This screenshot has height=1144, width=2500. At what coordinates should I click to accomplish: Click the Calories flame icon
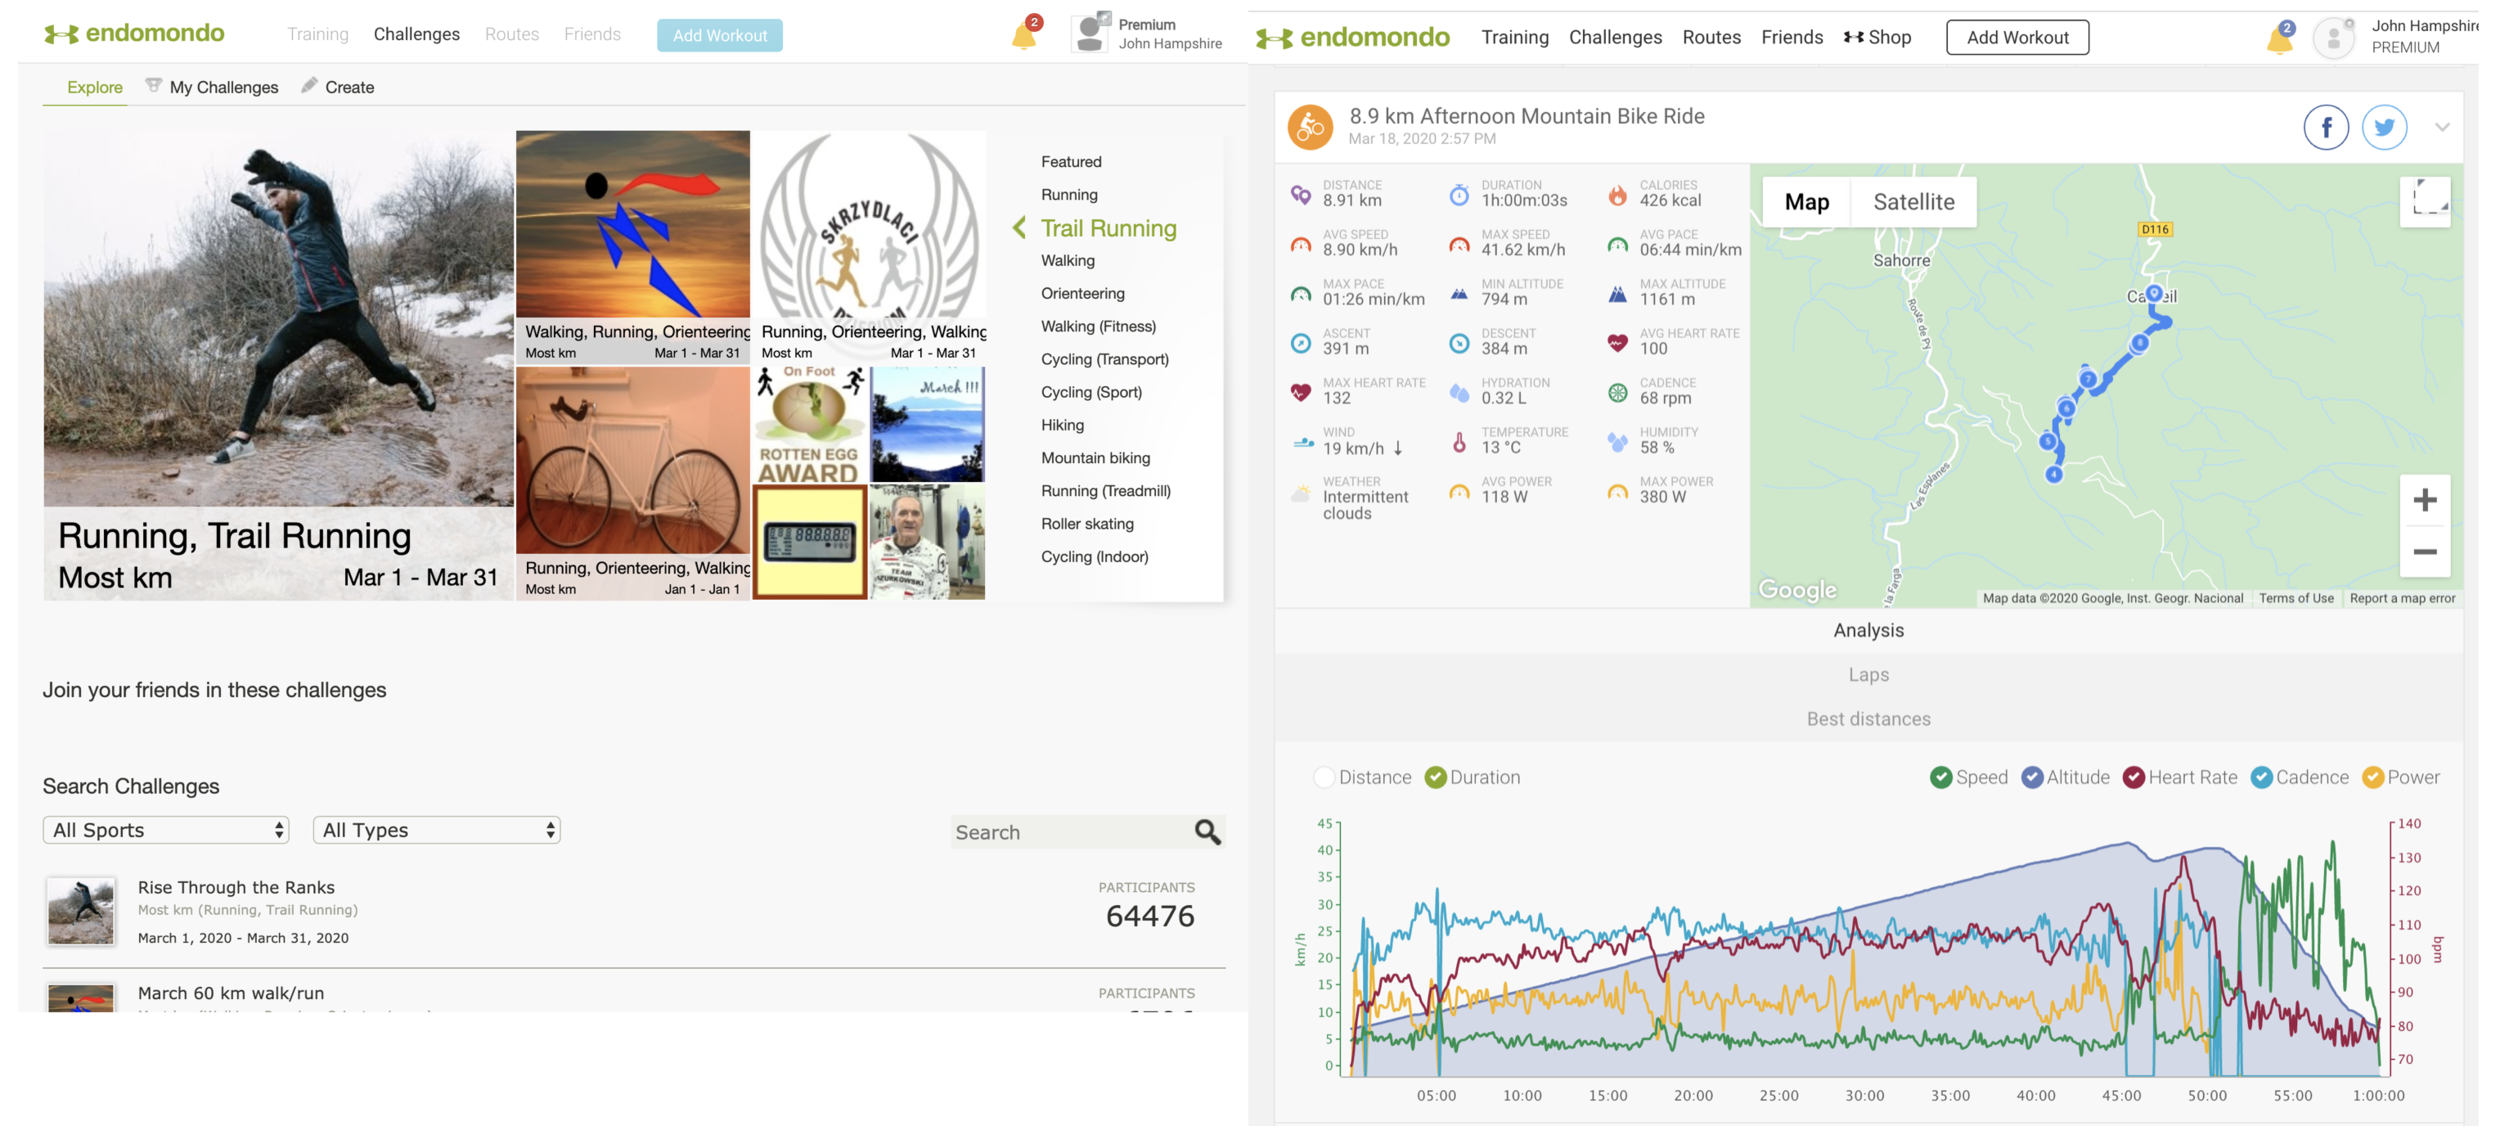(x=1617, y=194)
